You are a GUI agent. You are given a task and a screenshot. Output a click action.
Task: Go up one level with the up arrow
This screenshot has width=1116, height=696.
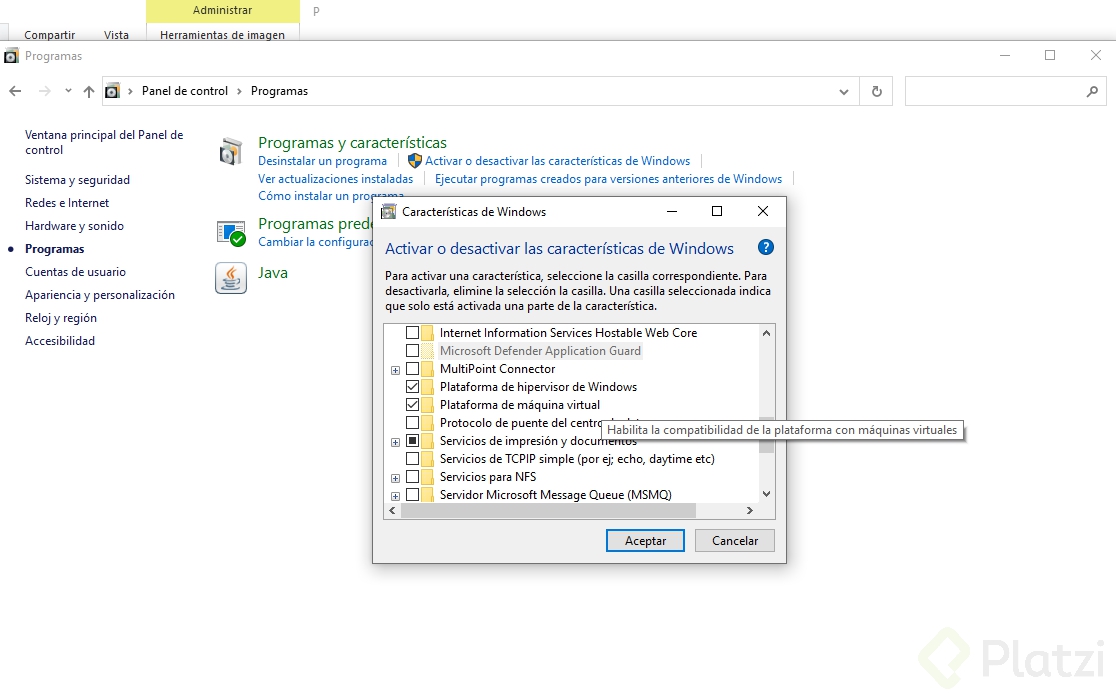88,91
